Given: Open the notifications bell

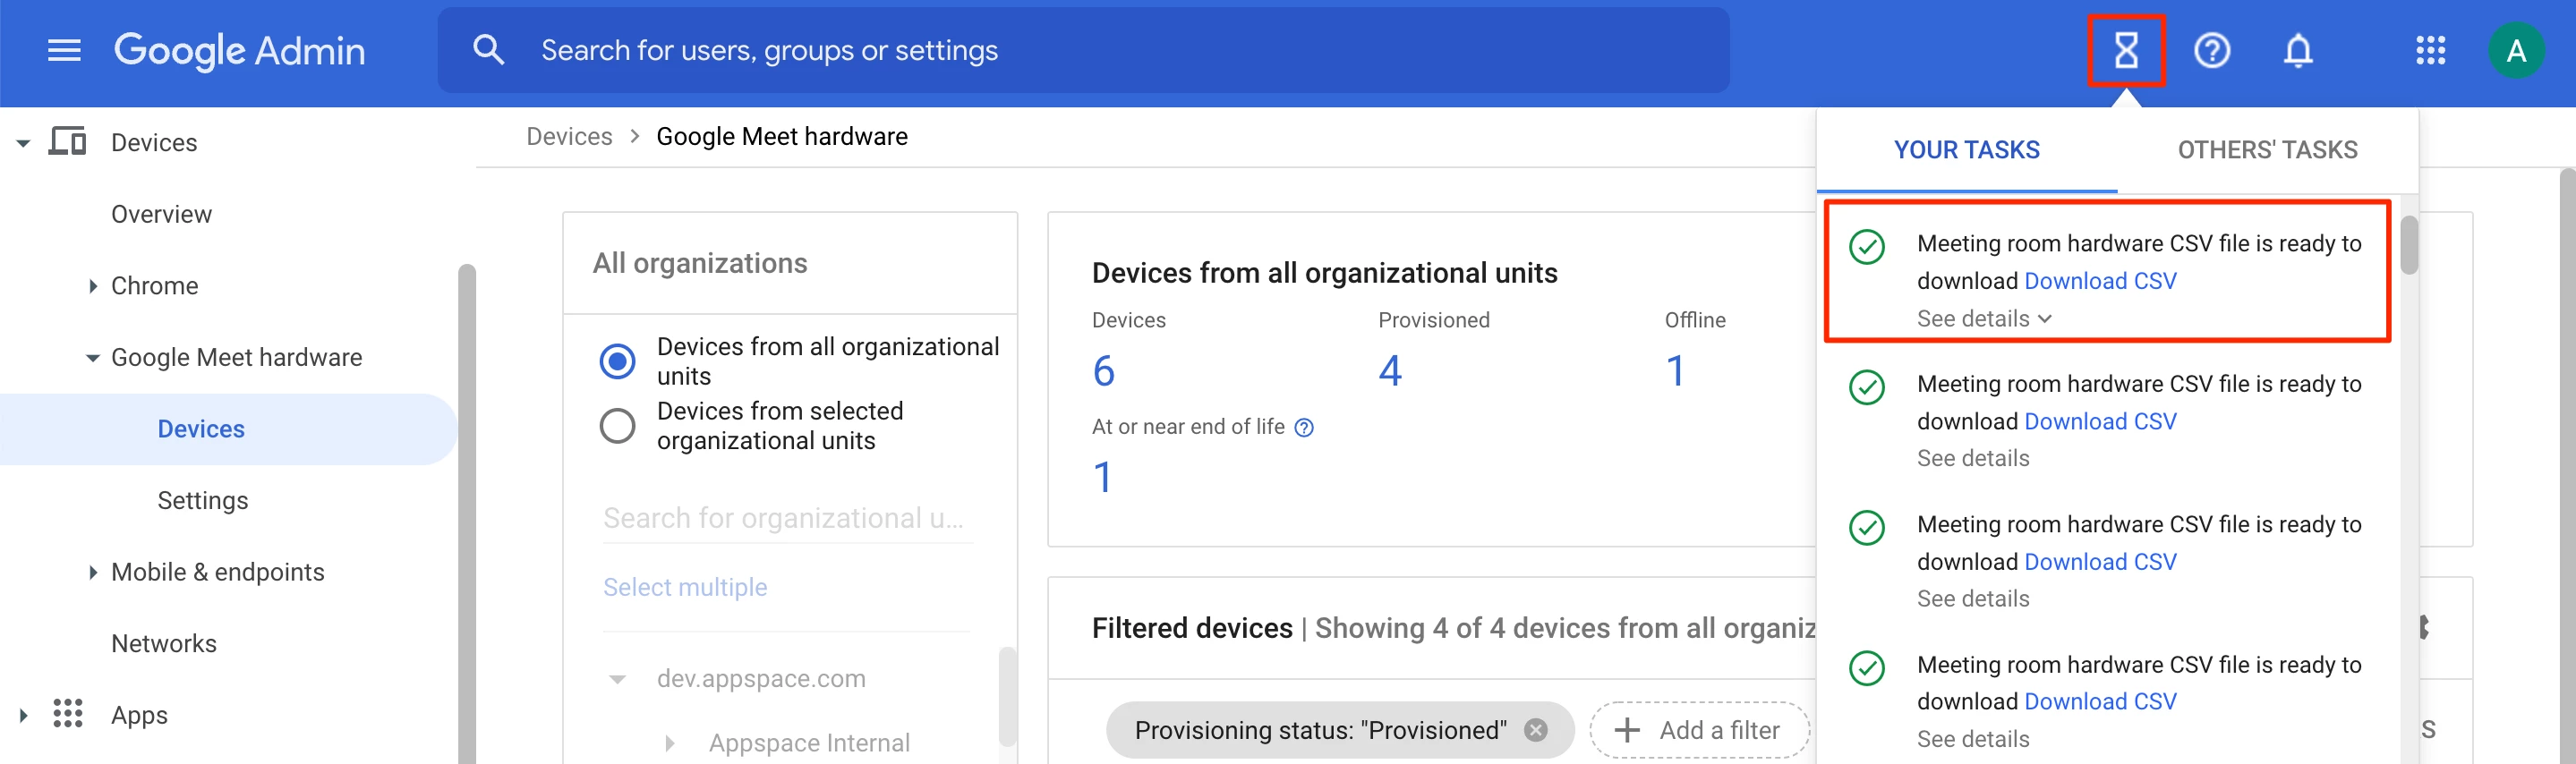Looking at the screenshot, I should click(2297, 50).
